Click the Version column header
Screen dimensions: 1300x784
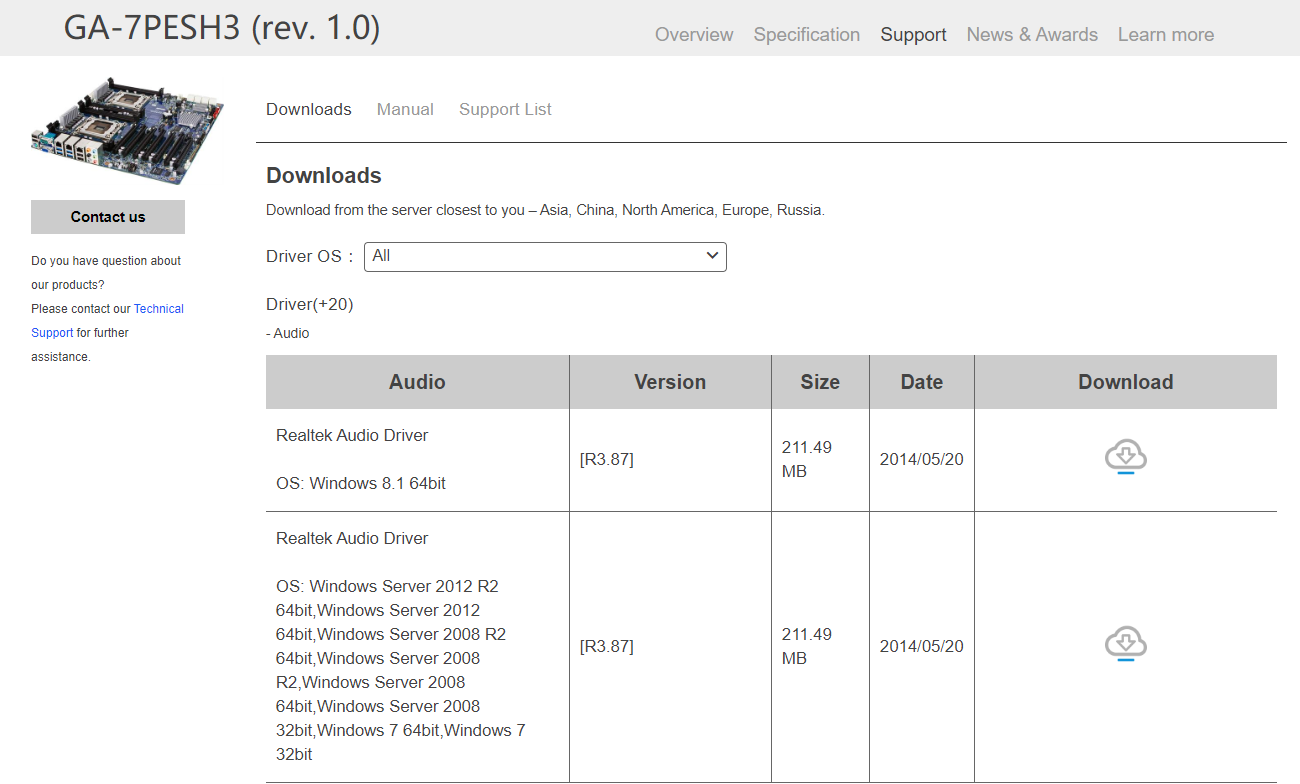click(x=670, y=382)
